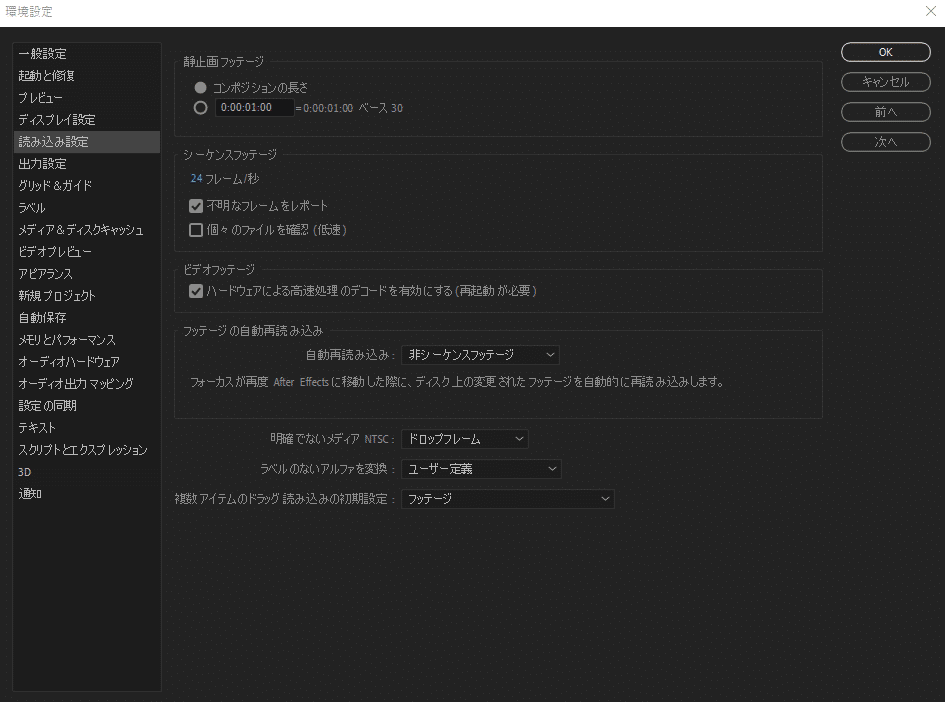The height and width of the screenshot is (702, 945).
Task: Go to アピアランス preferences
Action: 87,274
